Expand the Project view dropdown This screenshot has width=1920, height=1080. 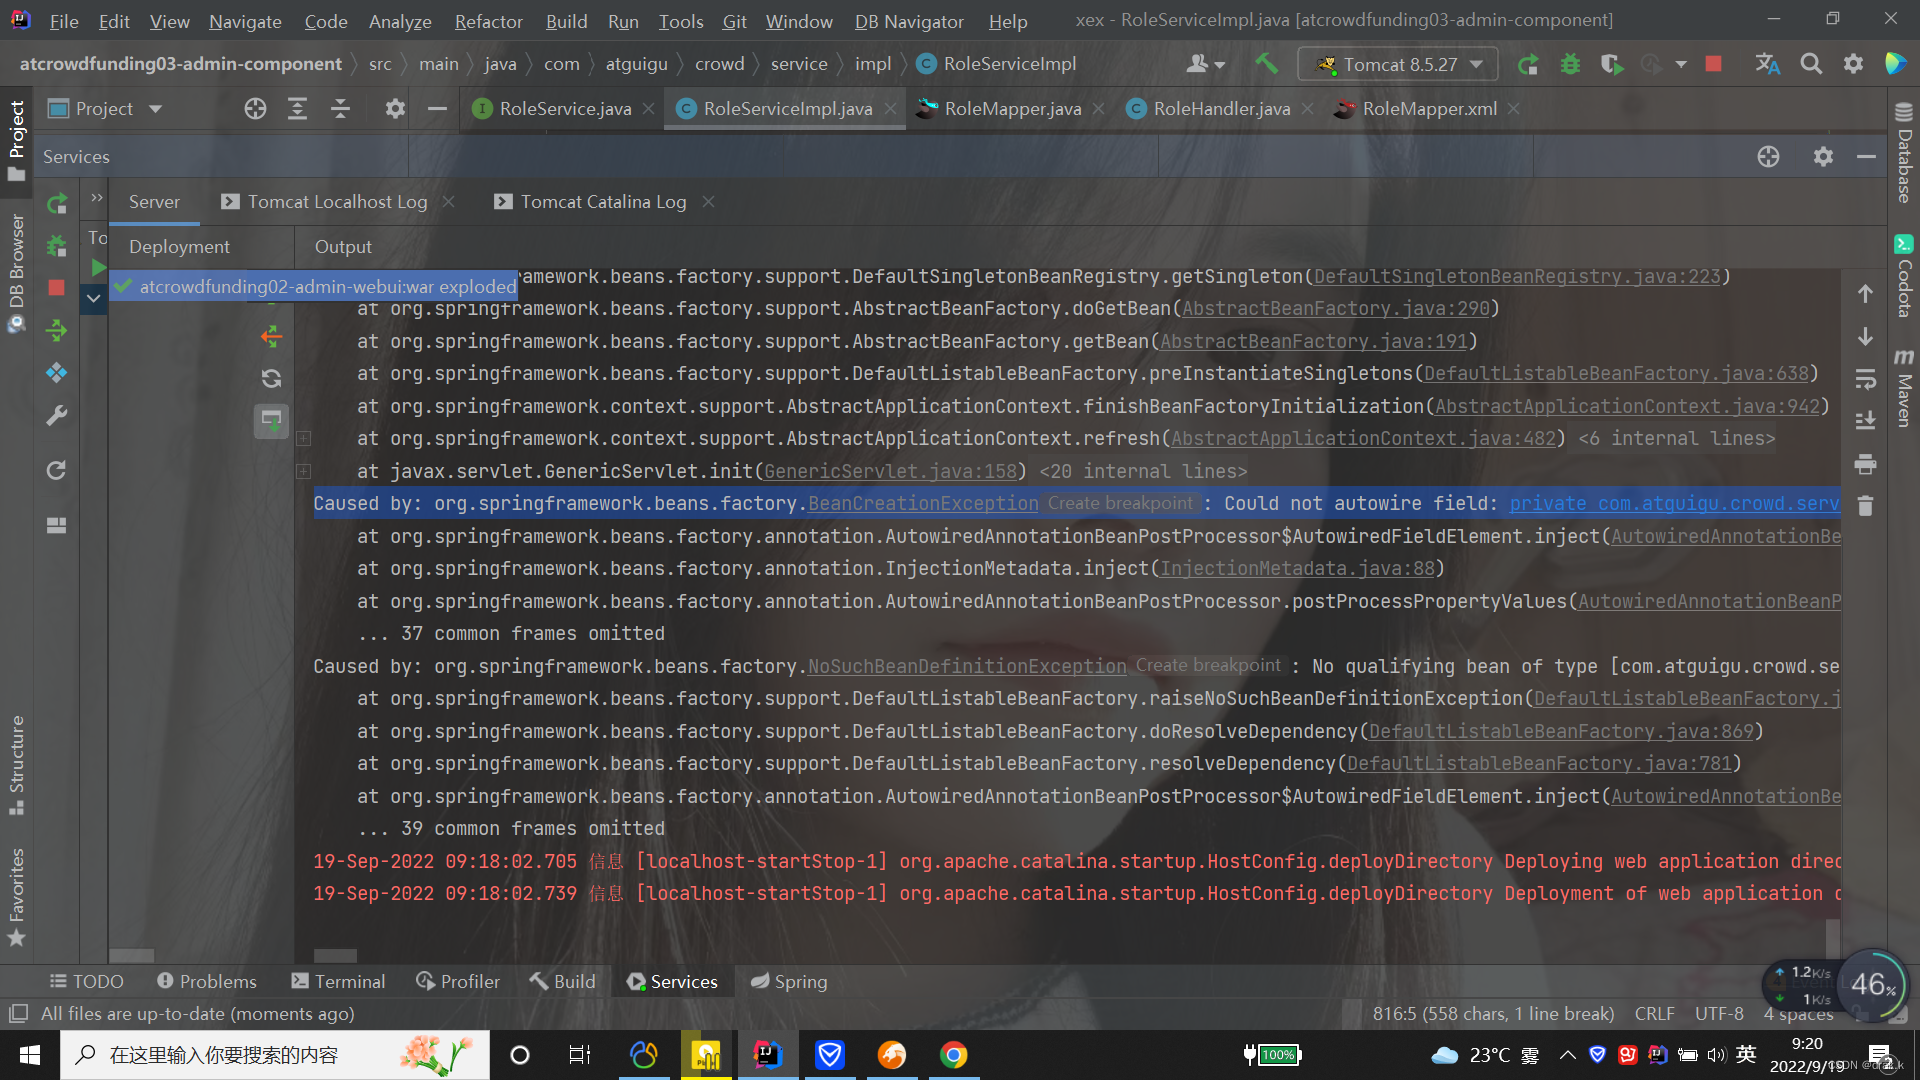[x=155, y=109]
